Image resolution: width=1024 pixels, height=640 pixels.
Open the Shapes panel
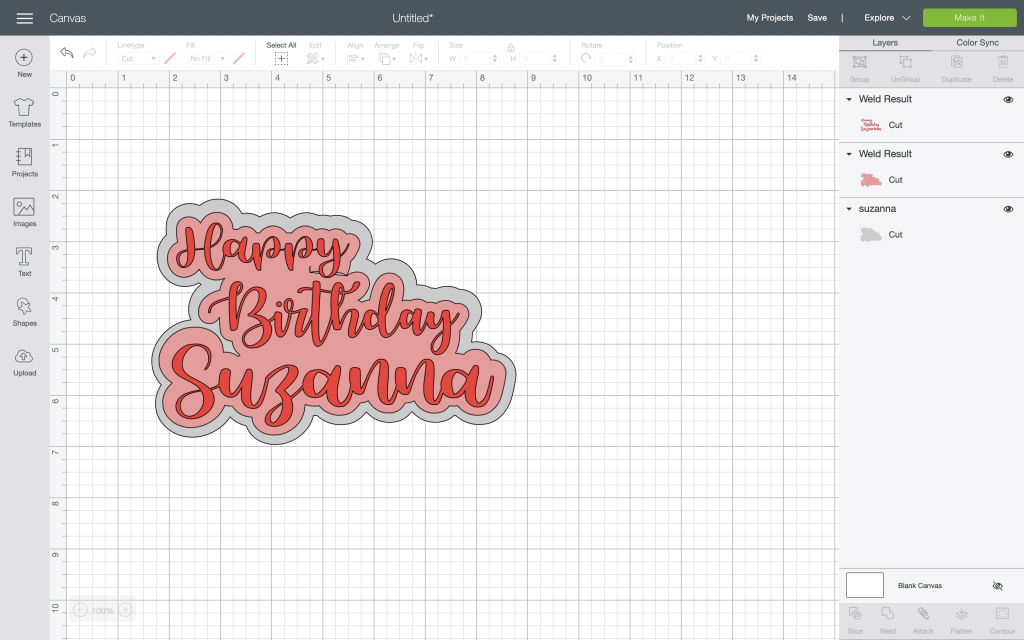point(24,312)
